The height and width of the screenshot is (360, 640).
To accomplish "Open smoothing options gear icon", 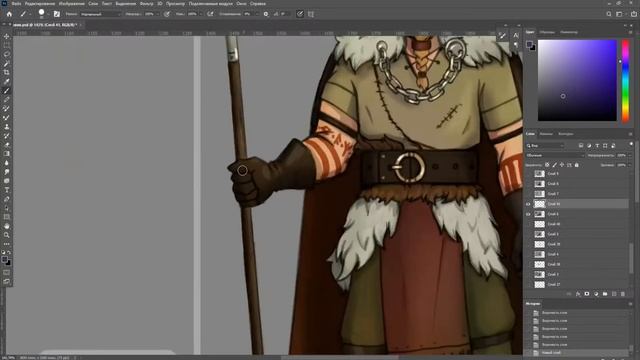I will [266, 14].
